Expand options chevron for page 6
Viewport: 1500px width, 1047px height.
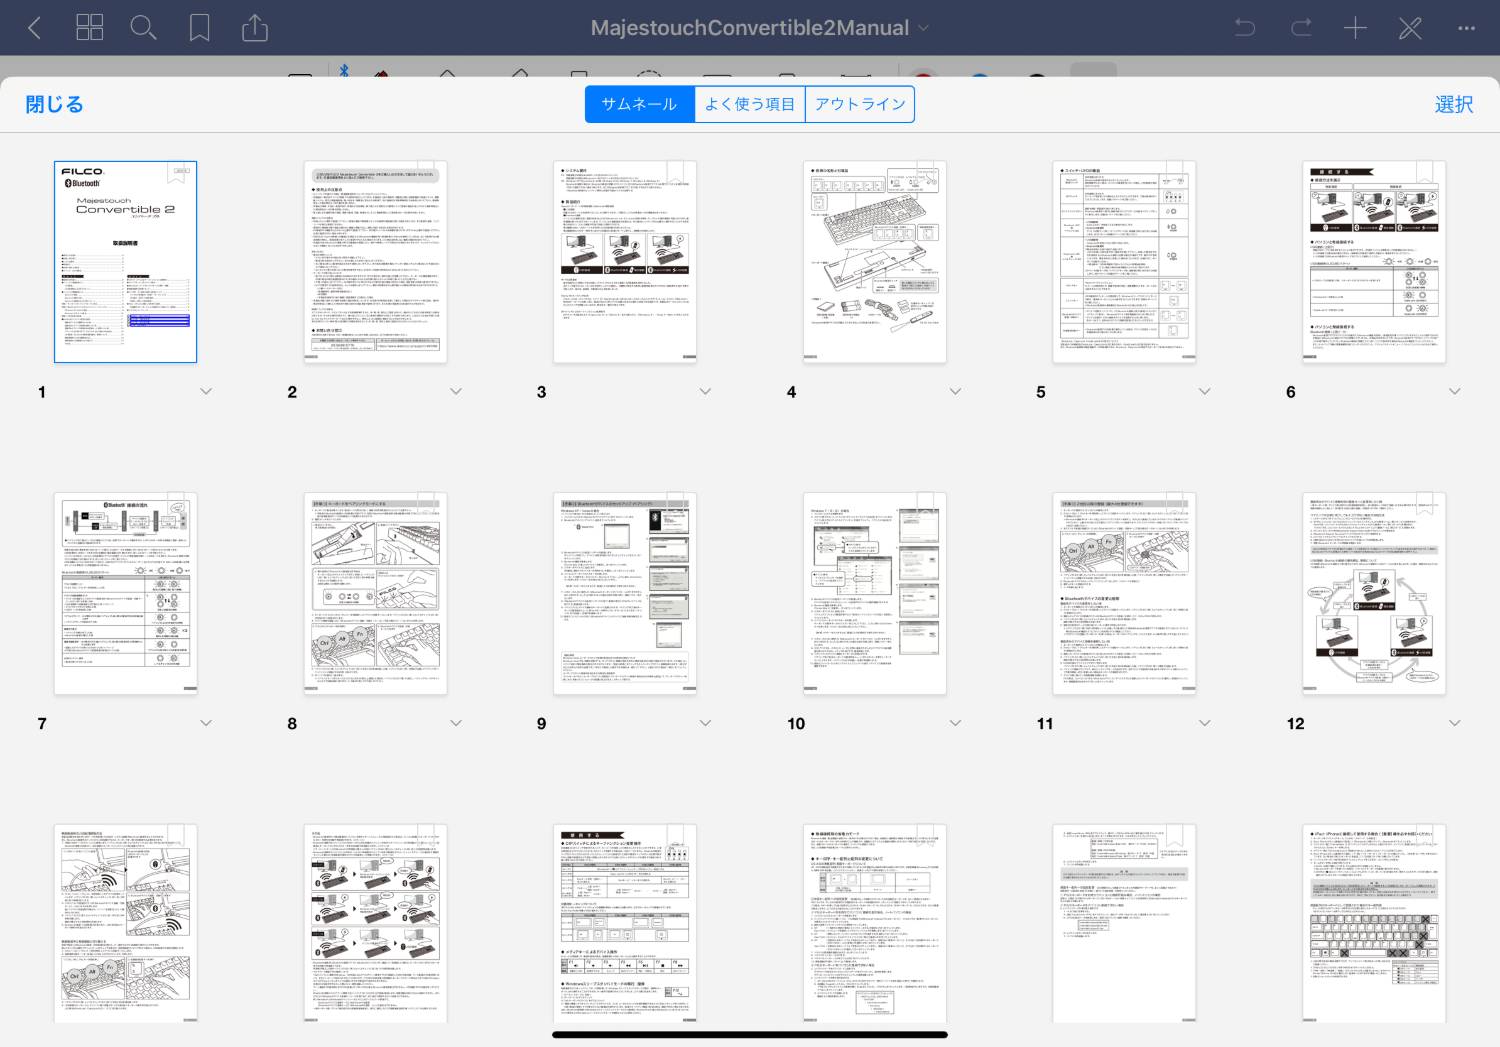pos(1454,391)
